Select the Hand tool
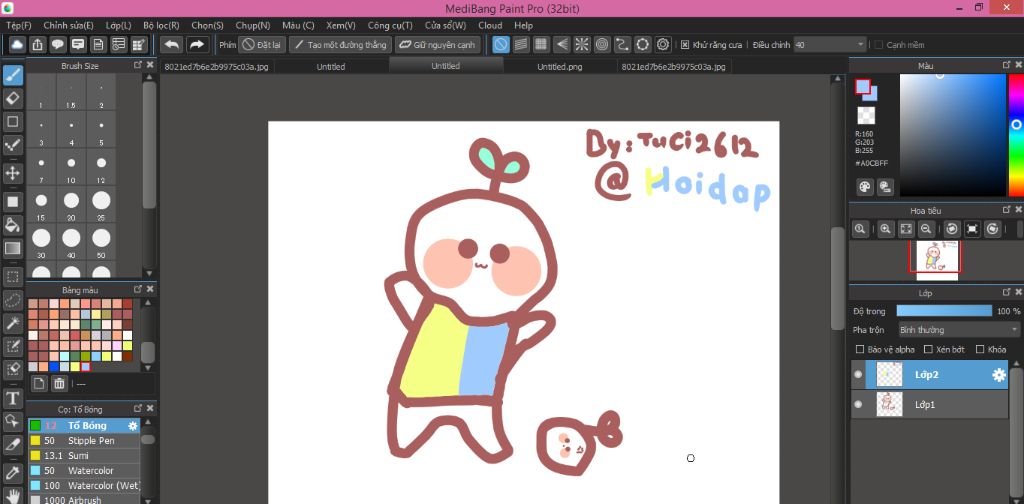 [12, 495]
